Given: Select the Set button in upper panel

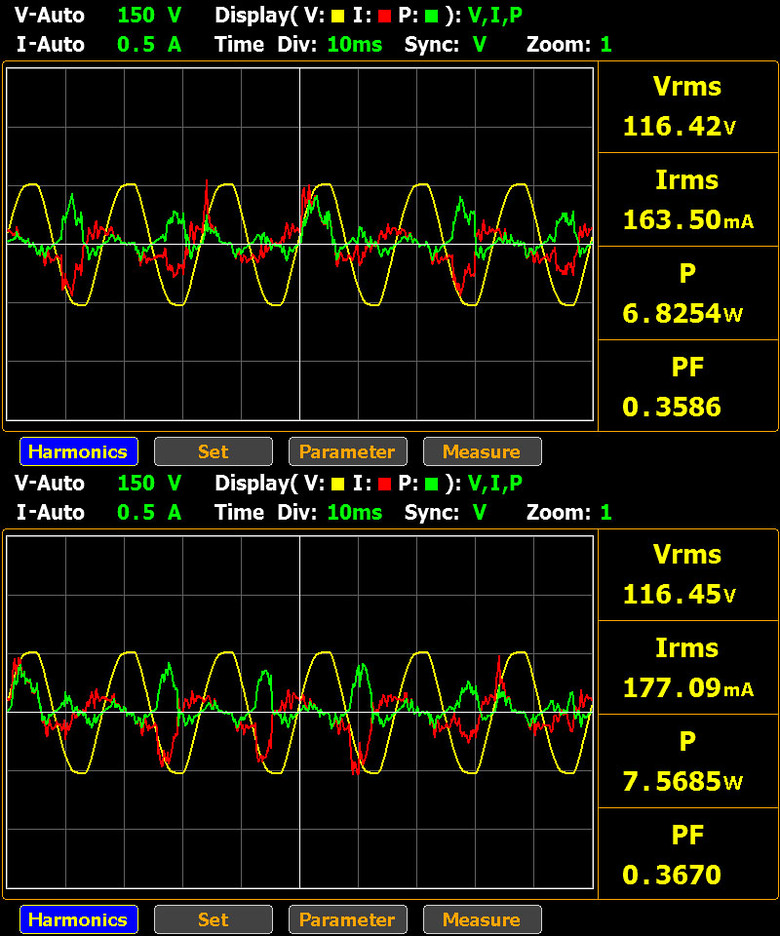Looking at the screenshot, I should click(x=213, y=451).
